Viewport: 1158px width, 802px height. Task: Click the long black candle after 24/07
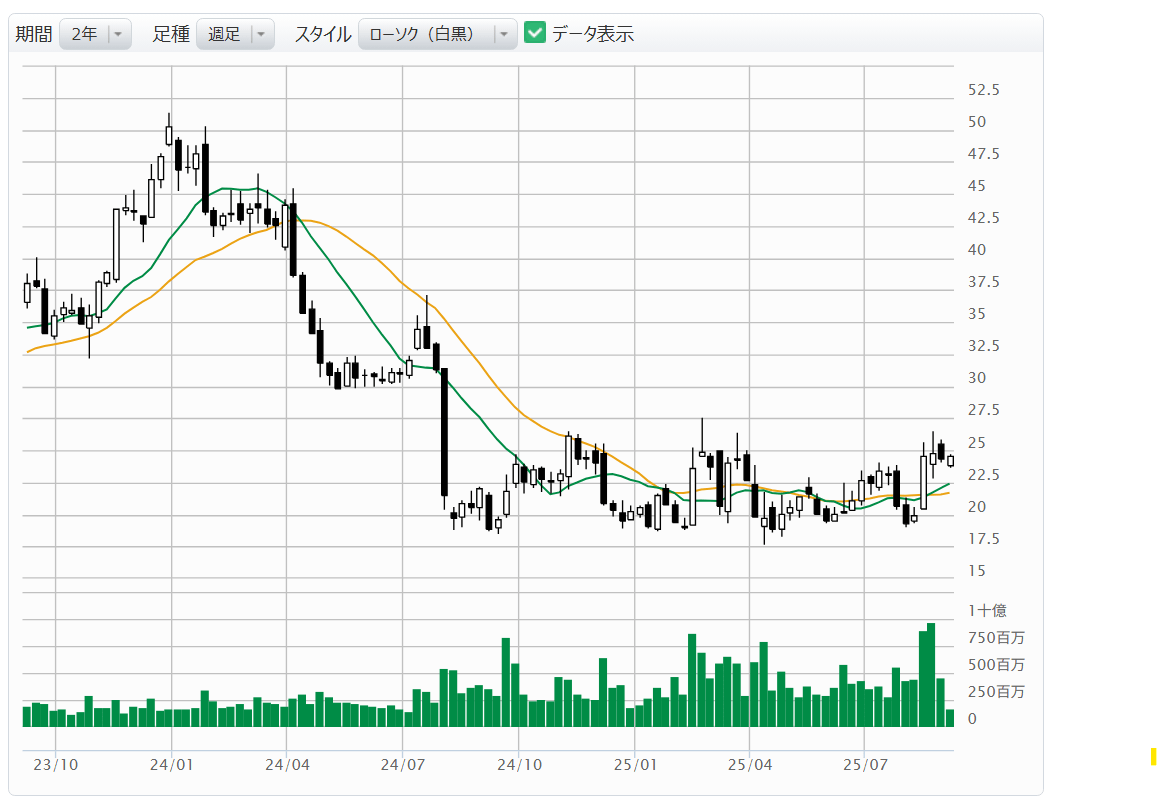point(444,432)
